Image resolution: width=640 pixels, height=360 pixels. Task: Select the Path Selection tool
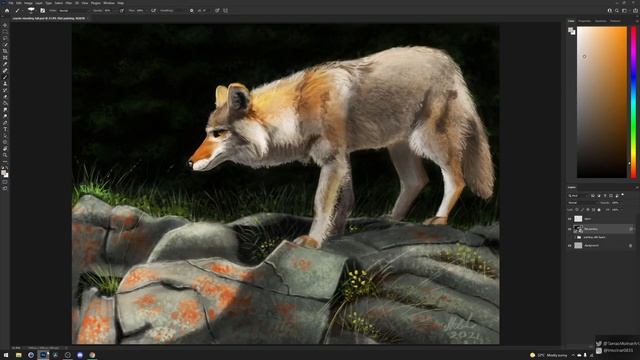pos(5,136)
